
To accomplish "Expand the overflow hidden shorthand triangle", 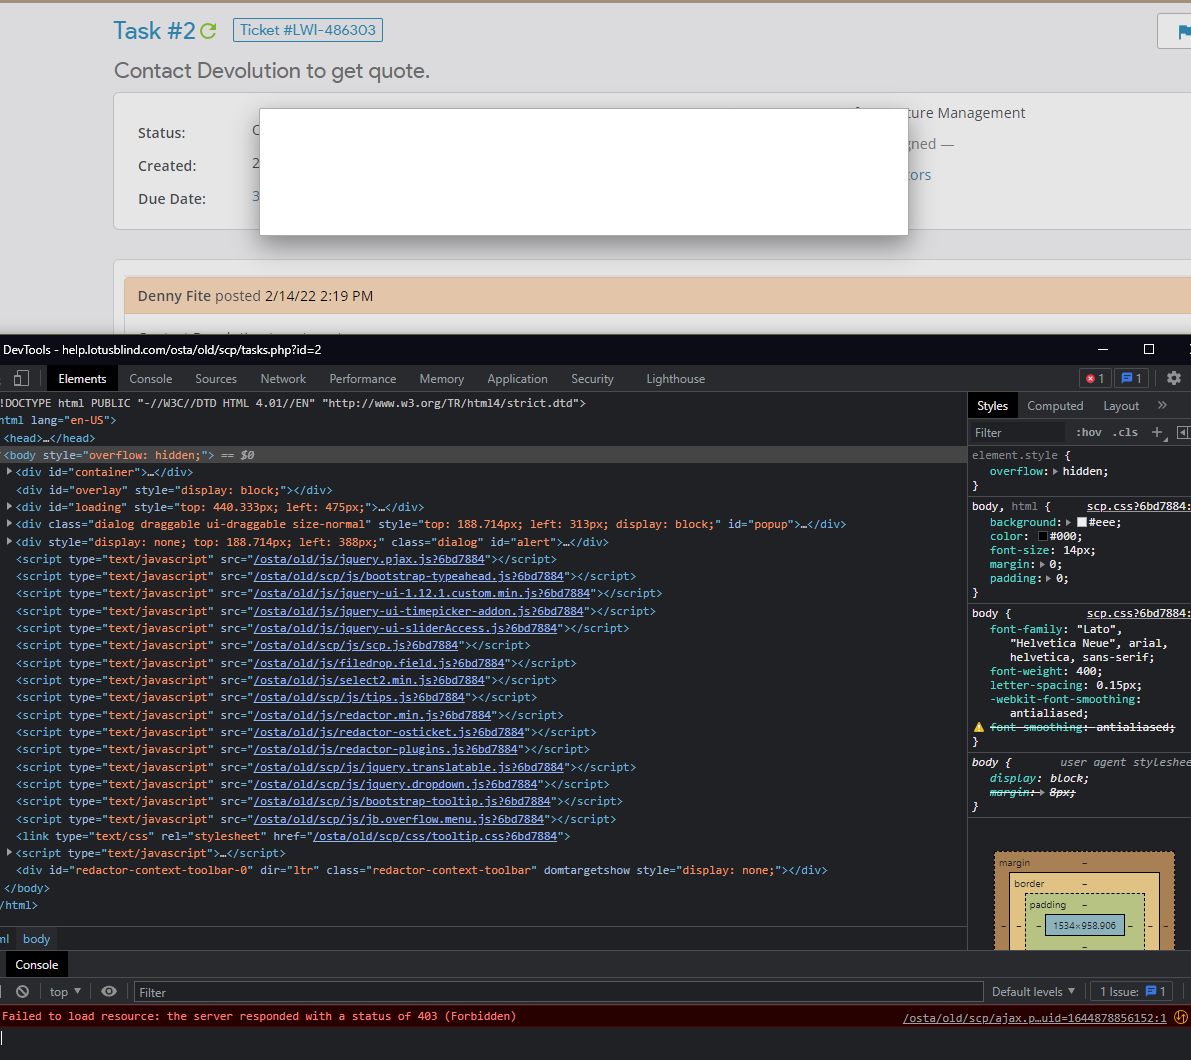I will [x=1055, y=472].
